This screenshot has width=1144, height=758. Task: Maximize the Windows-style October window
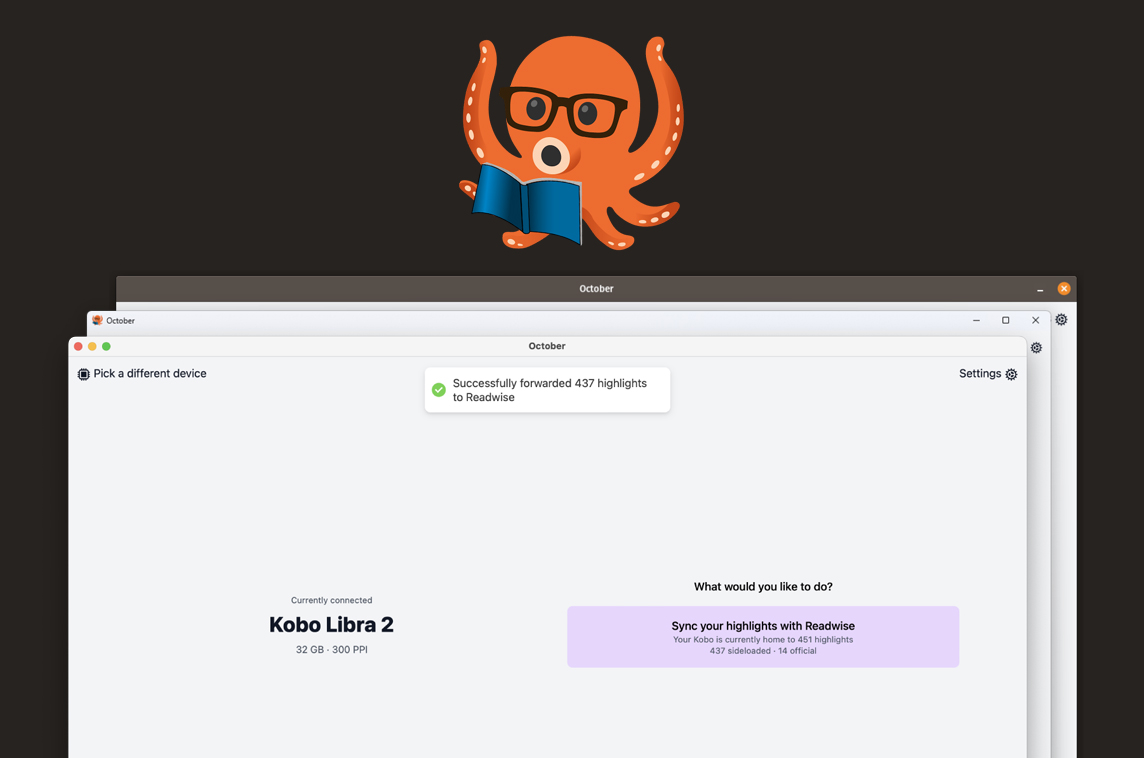coord(1005,320)
